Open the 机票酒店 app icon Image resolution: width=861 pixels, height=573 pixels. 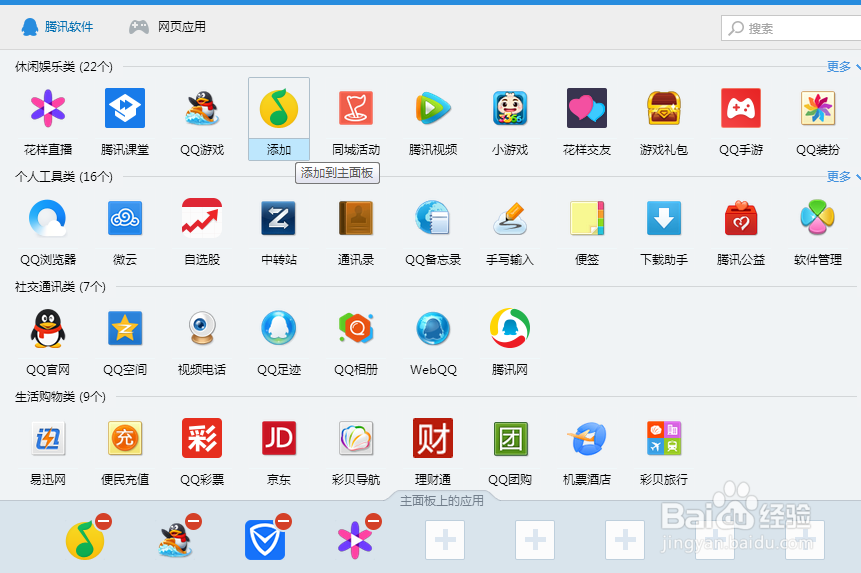[x=586, y=438]
